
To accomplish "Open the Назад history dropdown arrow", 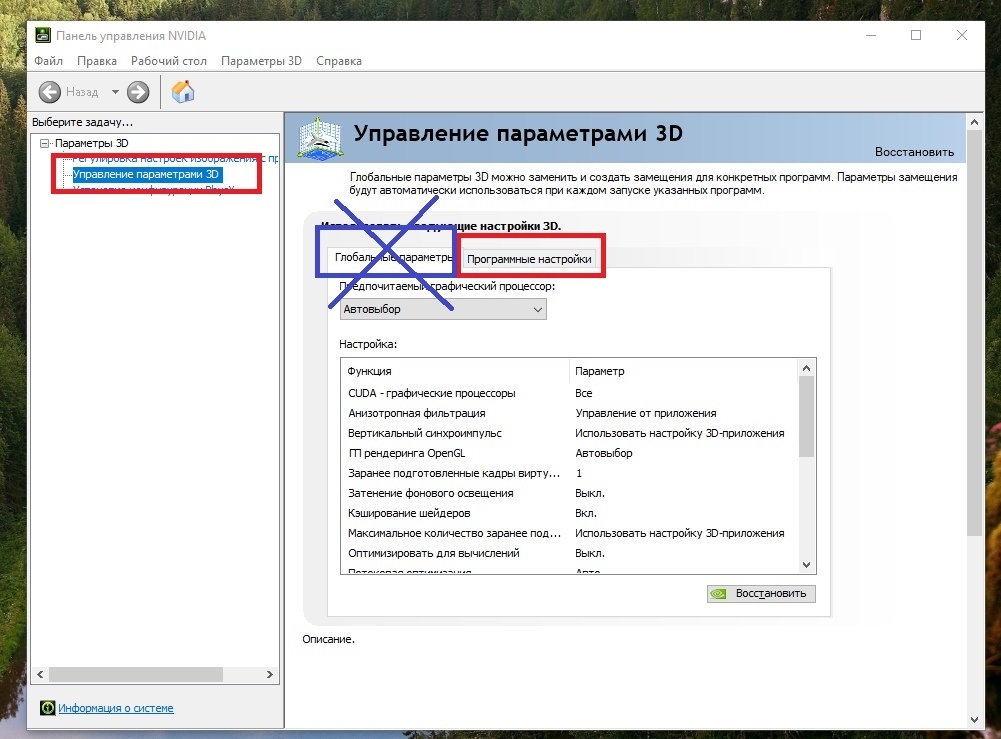I will point(115,92).
